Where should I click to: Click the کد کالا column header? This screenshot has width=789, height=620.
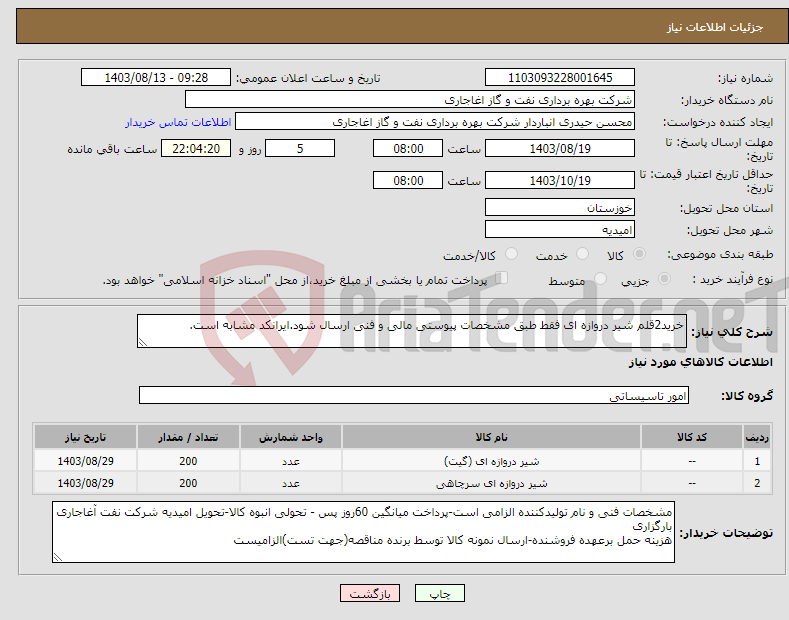point(692,437)
